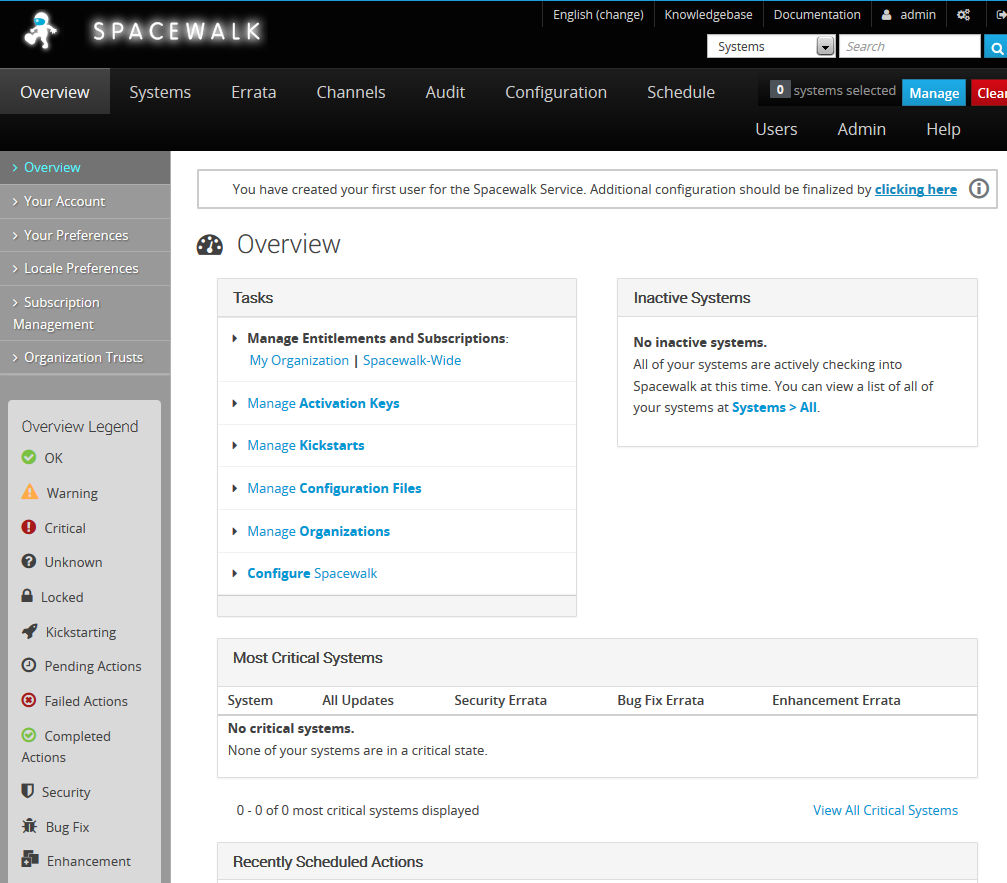Image resolution: width=1007 pixels, height=883 pixels.
Task: Click the magnifier search button
Action: coord(996,48)
